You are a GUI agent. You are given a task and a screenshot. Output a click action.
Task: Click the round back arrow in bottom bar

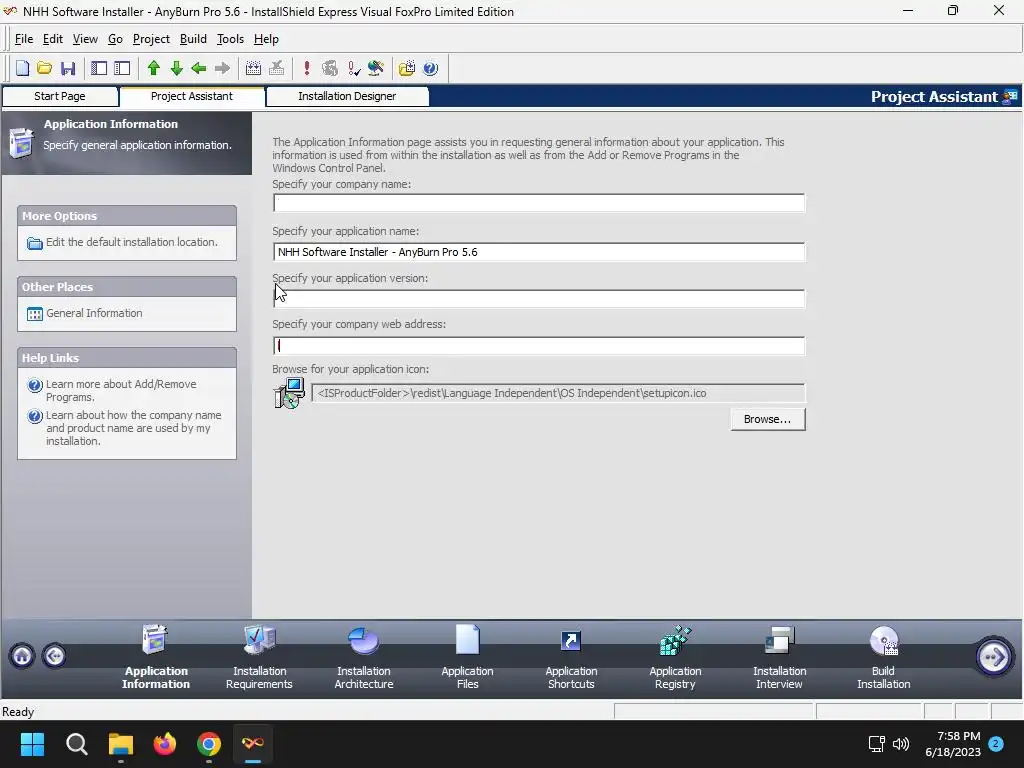pos(55,655)
